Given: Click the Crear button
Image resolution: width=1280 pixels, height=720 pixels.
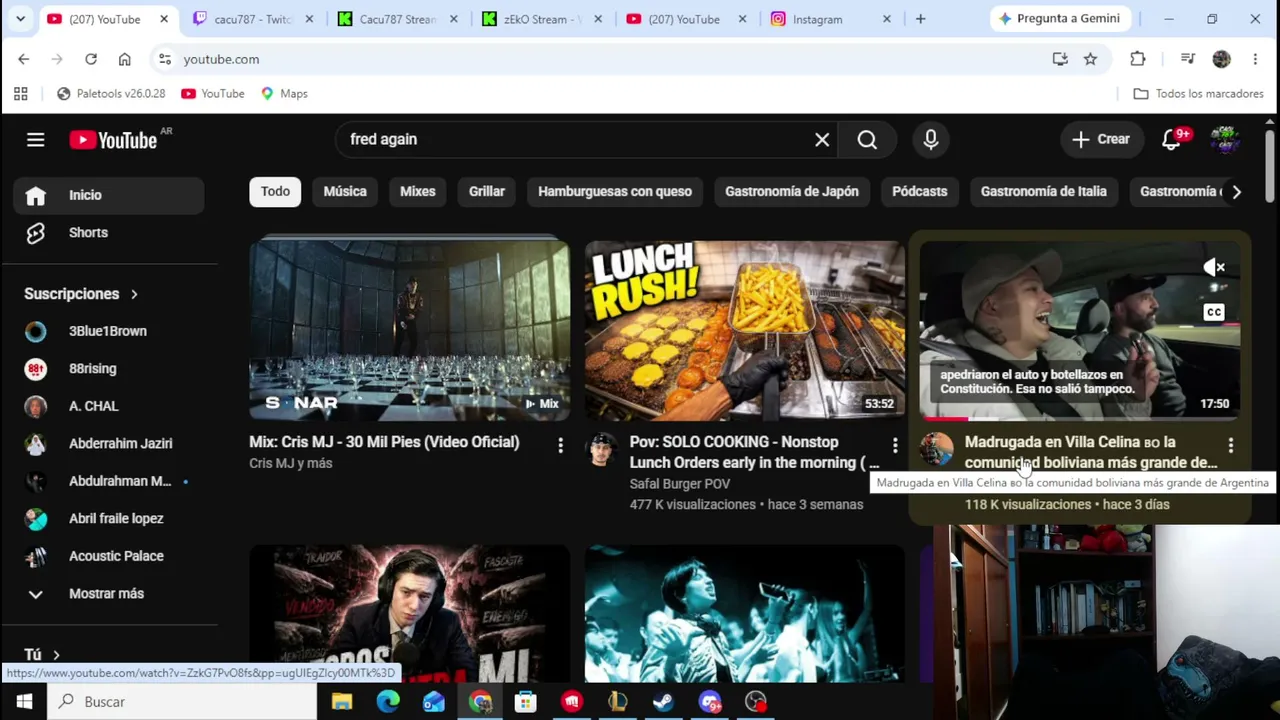Looking at the screenshot, I should click(1101, 140).
